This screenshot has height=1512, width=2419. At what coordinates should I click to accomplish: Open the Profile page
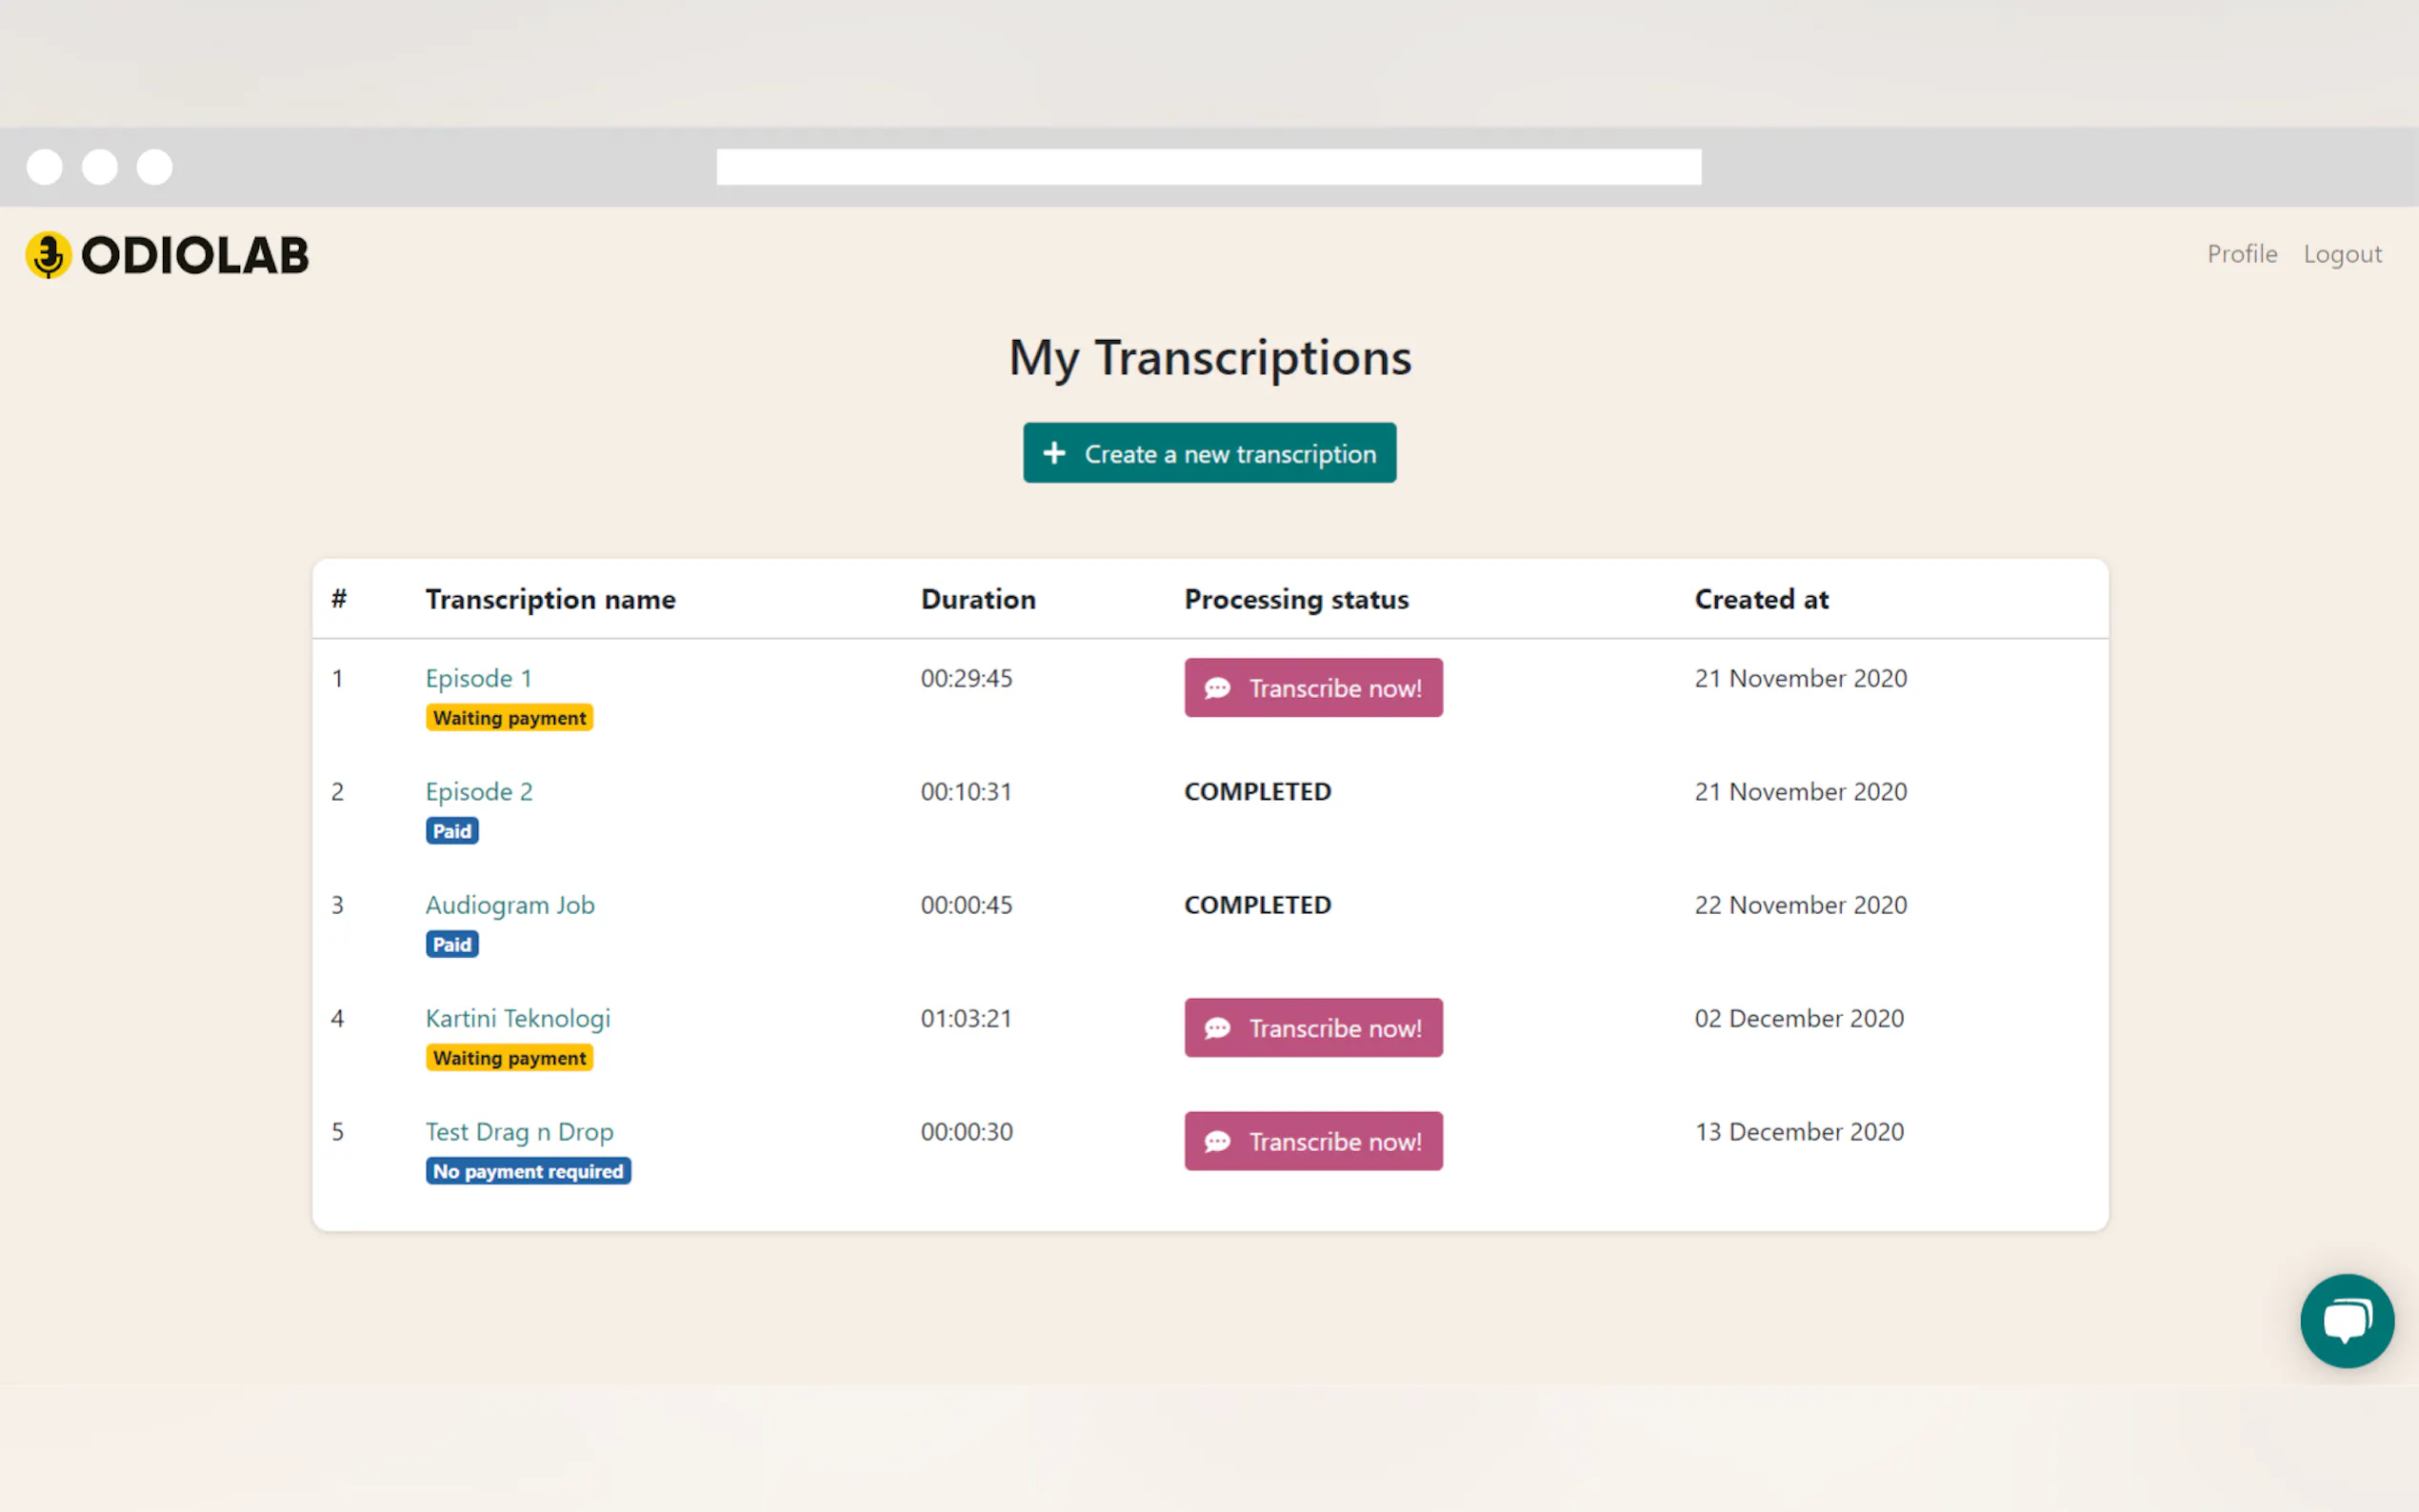[2241, 254]
